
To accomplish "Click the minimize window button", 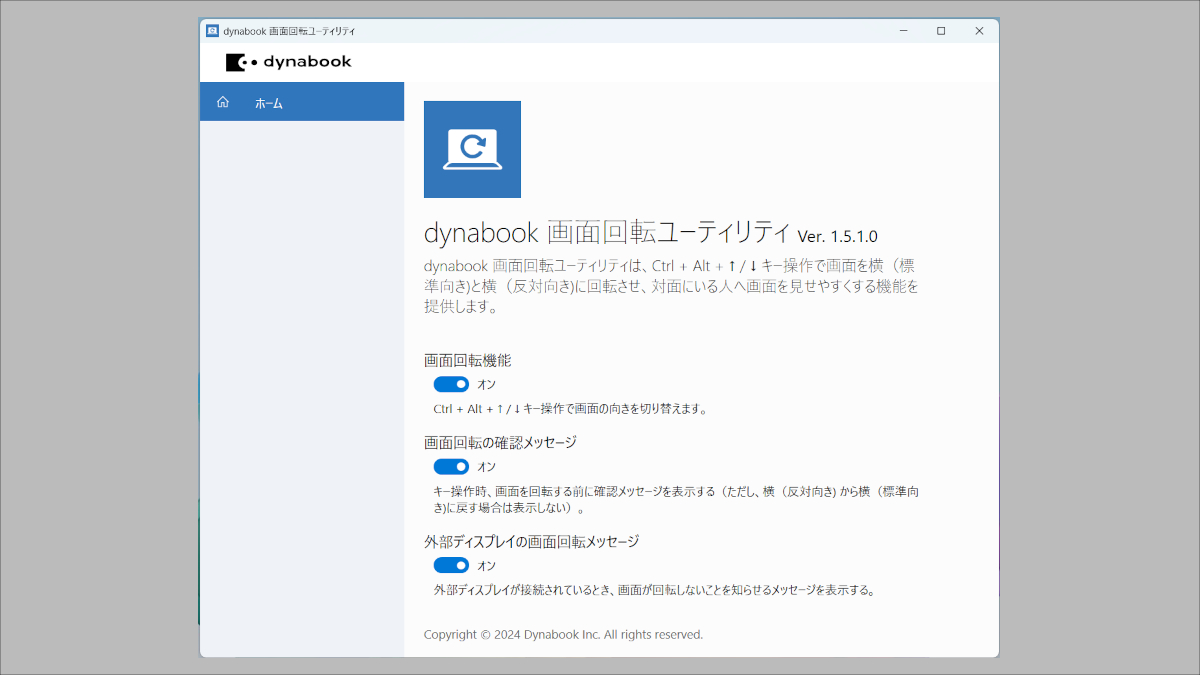I will tap(902, 30).
